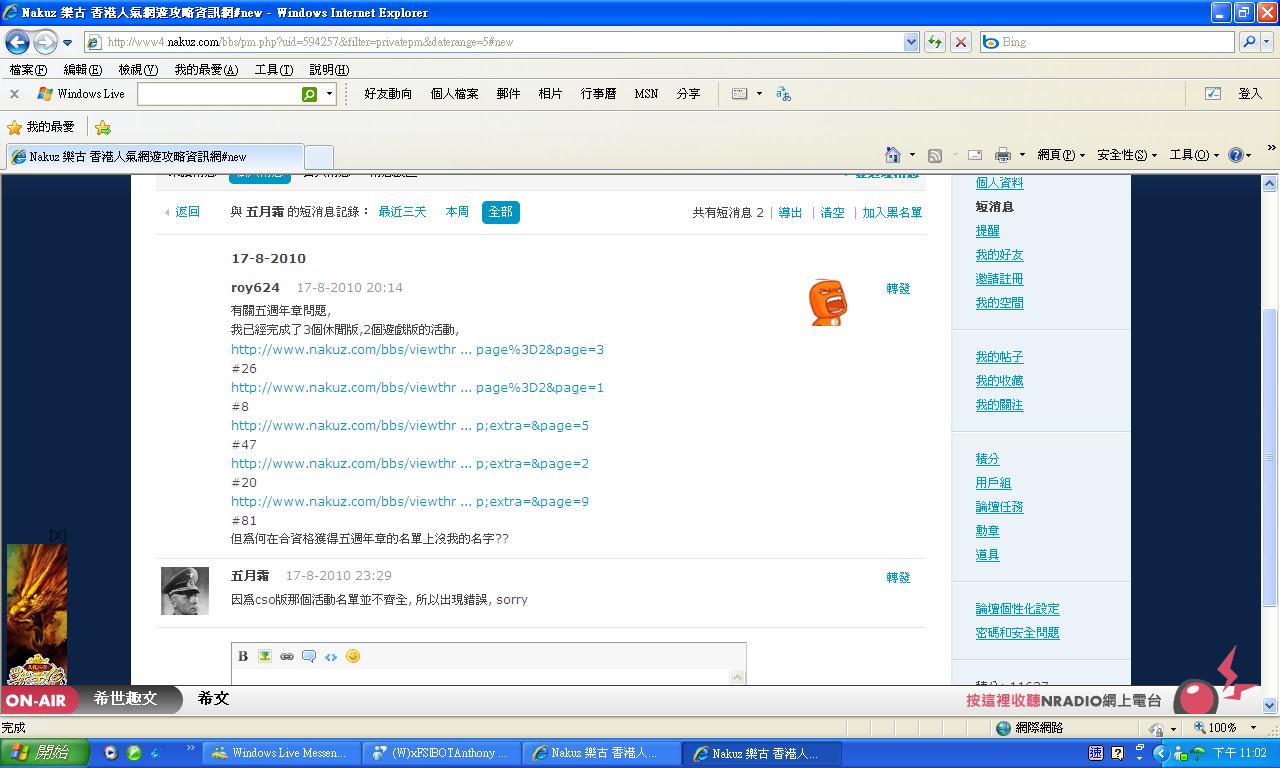Click the RSS feeds icon in command bar
Viewport: 1280px width, 768px height.
935,155
